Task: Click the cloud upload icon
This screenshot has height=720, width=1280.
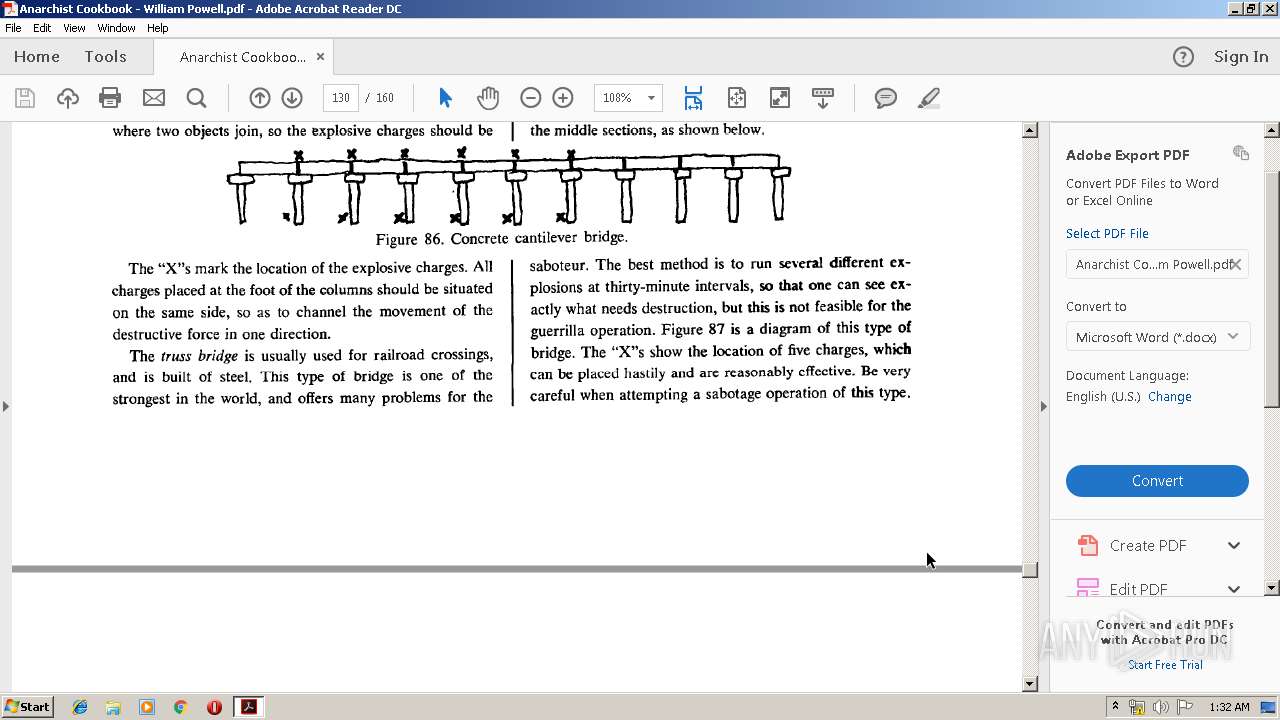Action: pos(67,98)
